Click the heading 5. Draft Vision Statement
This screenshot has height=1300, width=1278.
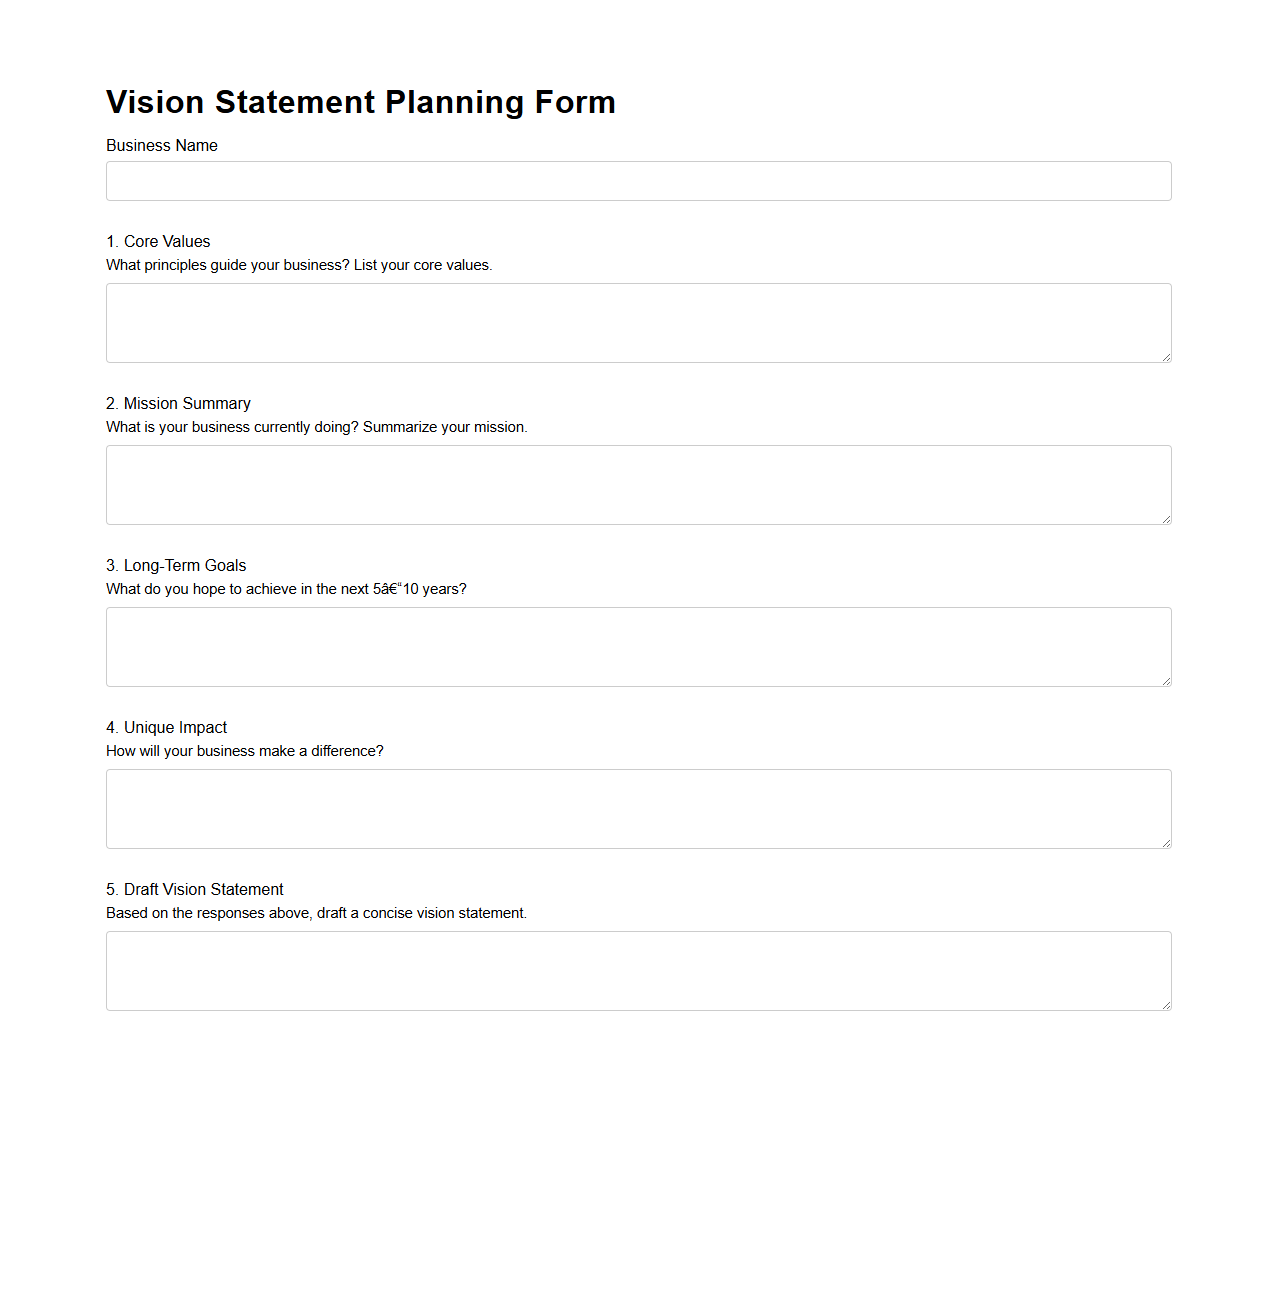click(194, 889)
